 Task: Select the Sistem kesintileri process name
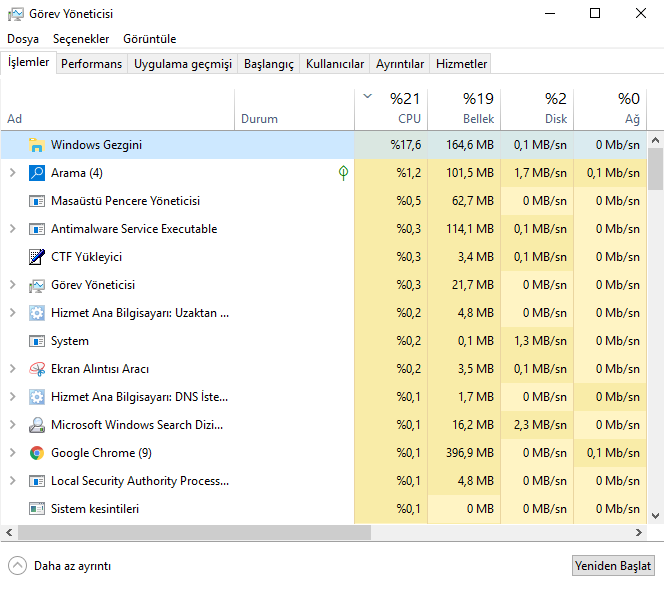click(95, 509)
